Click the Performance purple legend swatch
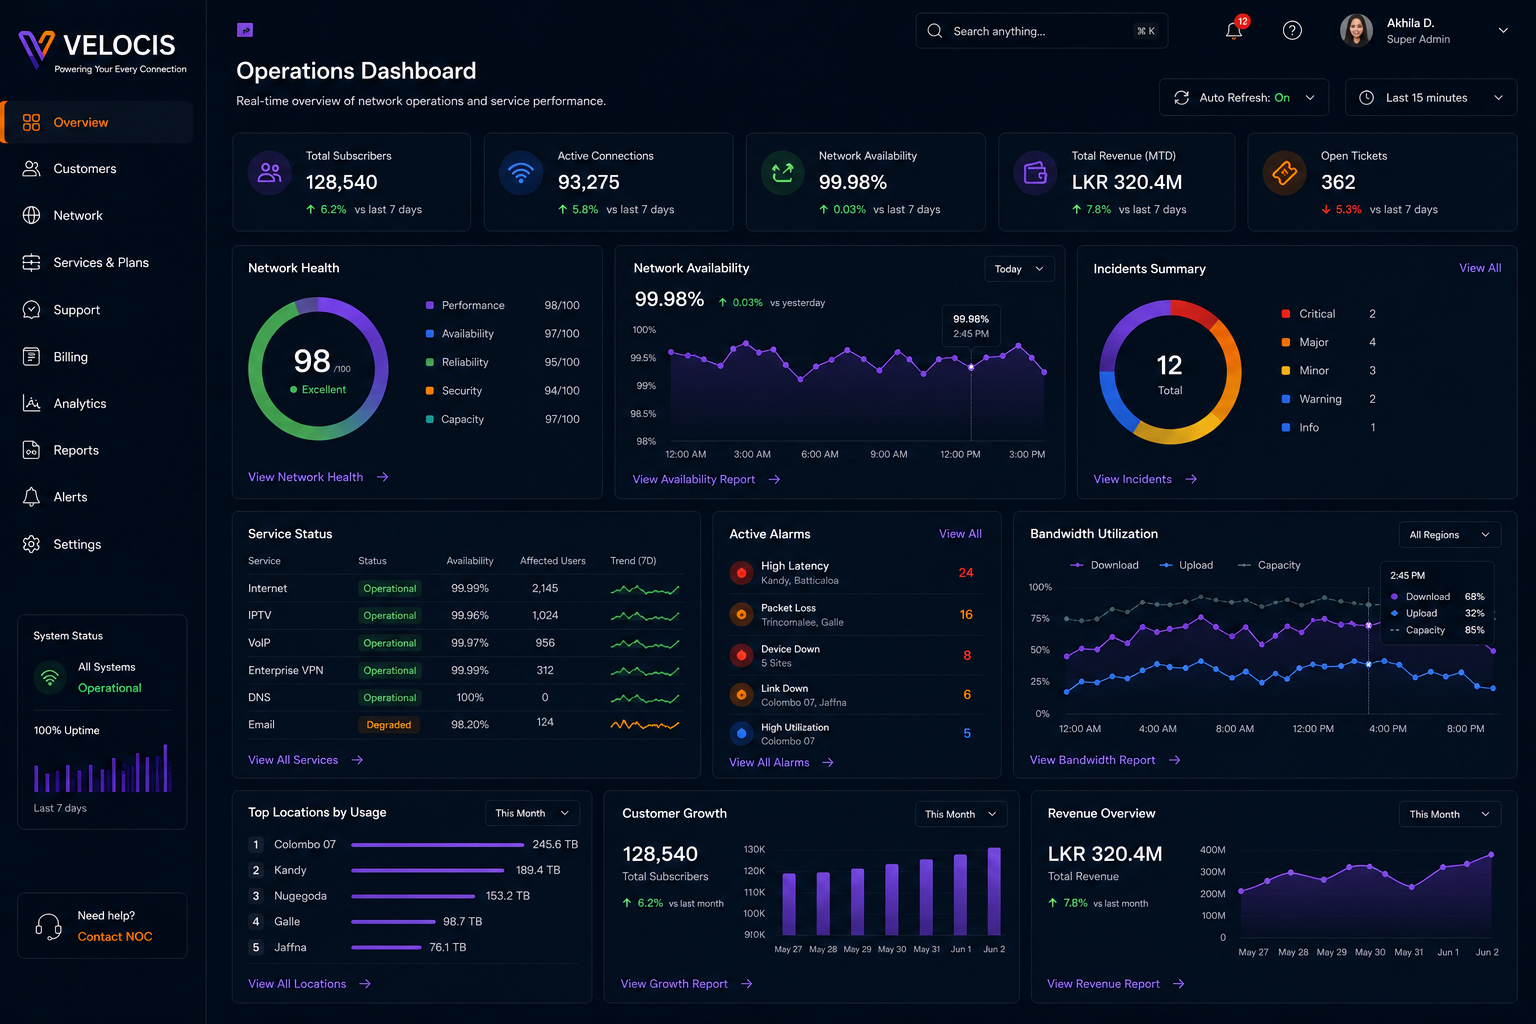Image resolution: width=1536 pixels, height=1024 pixels. pyautogui.click(x=430, y=305)
